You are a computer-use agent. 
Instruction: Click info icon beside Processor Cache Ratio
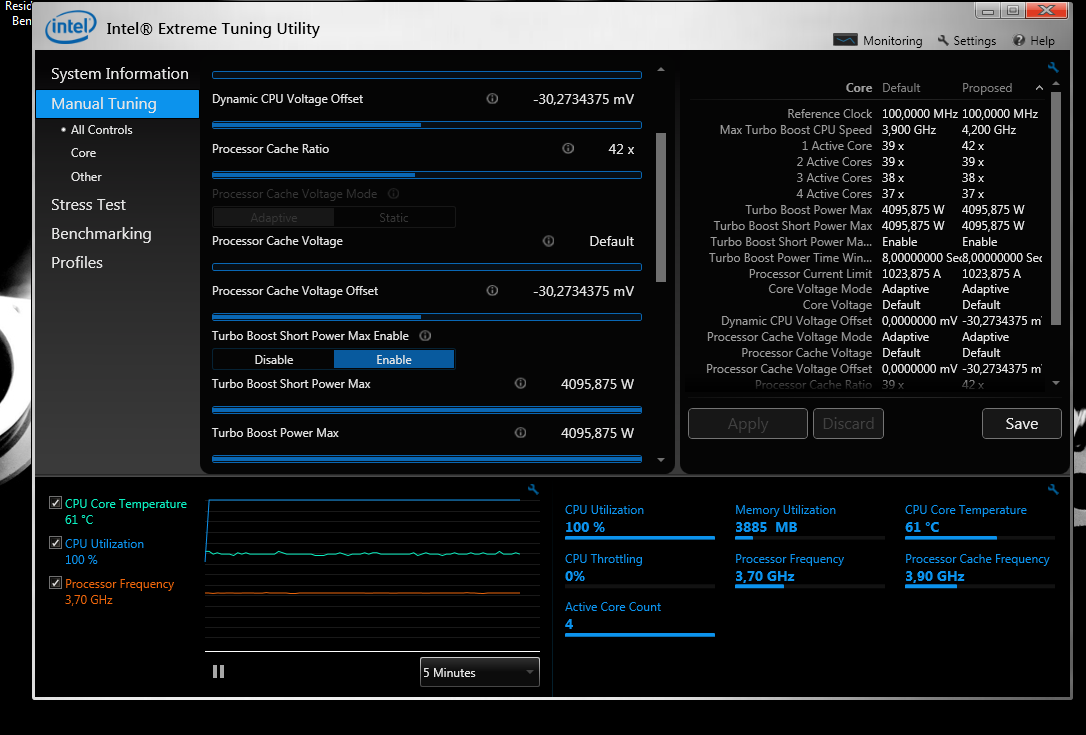[568, 148]
